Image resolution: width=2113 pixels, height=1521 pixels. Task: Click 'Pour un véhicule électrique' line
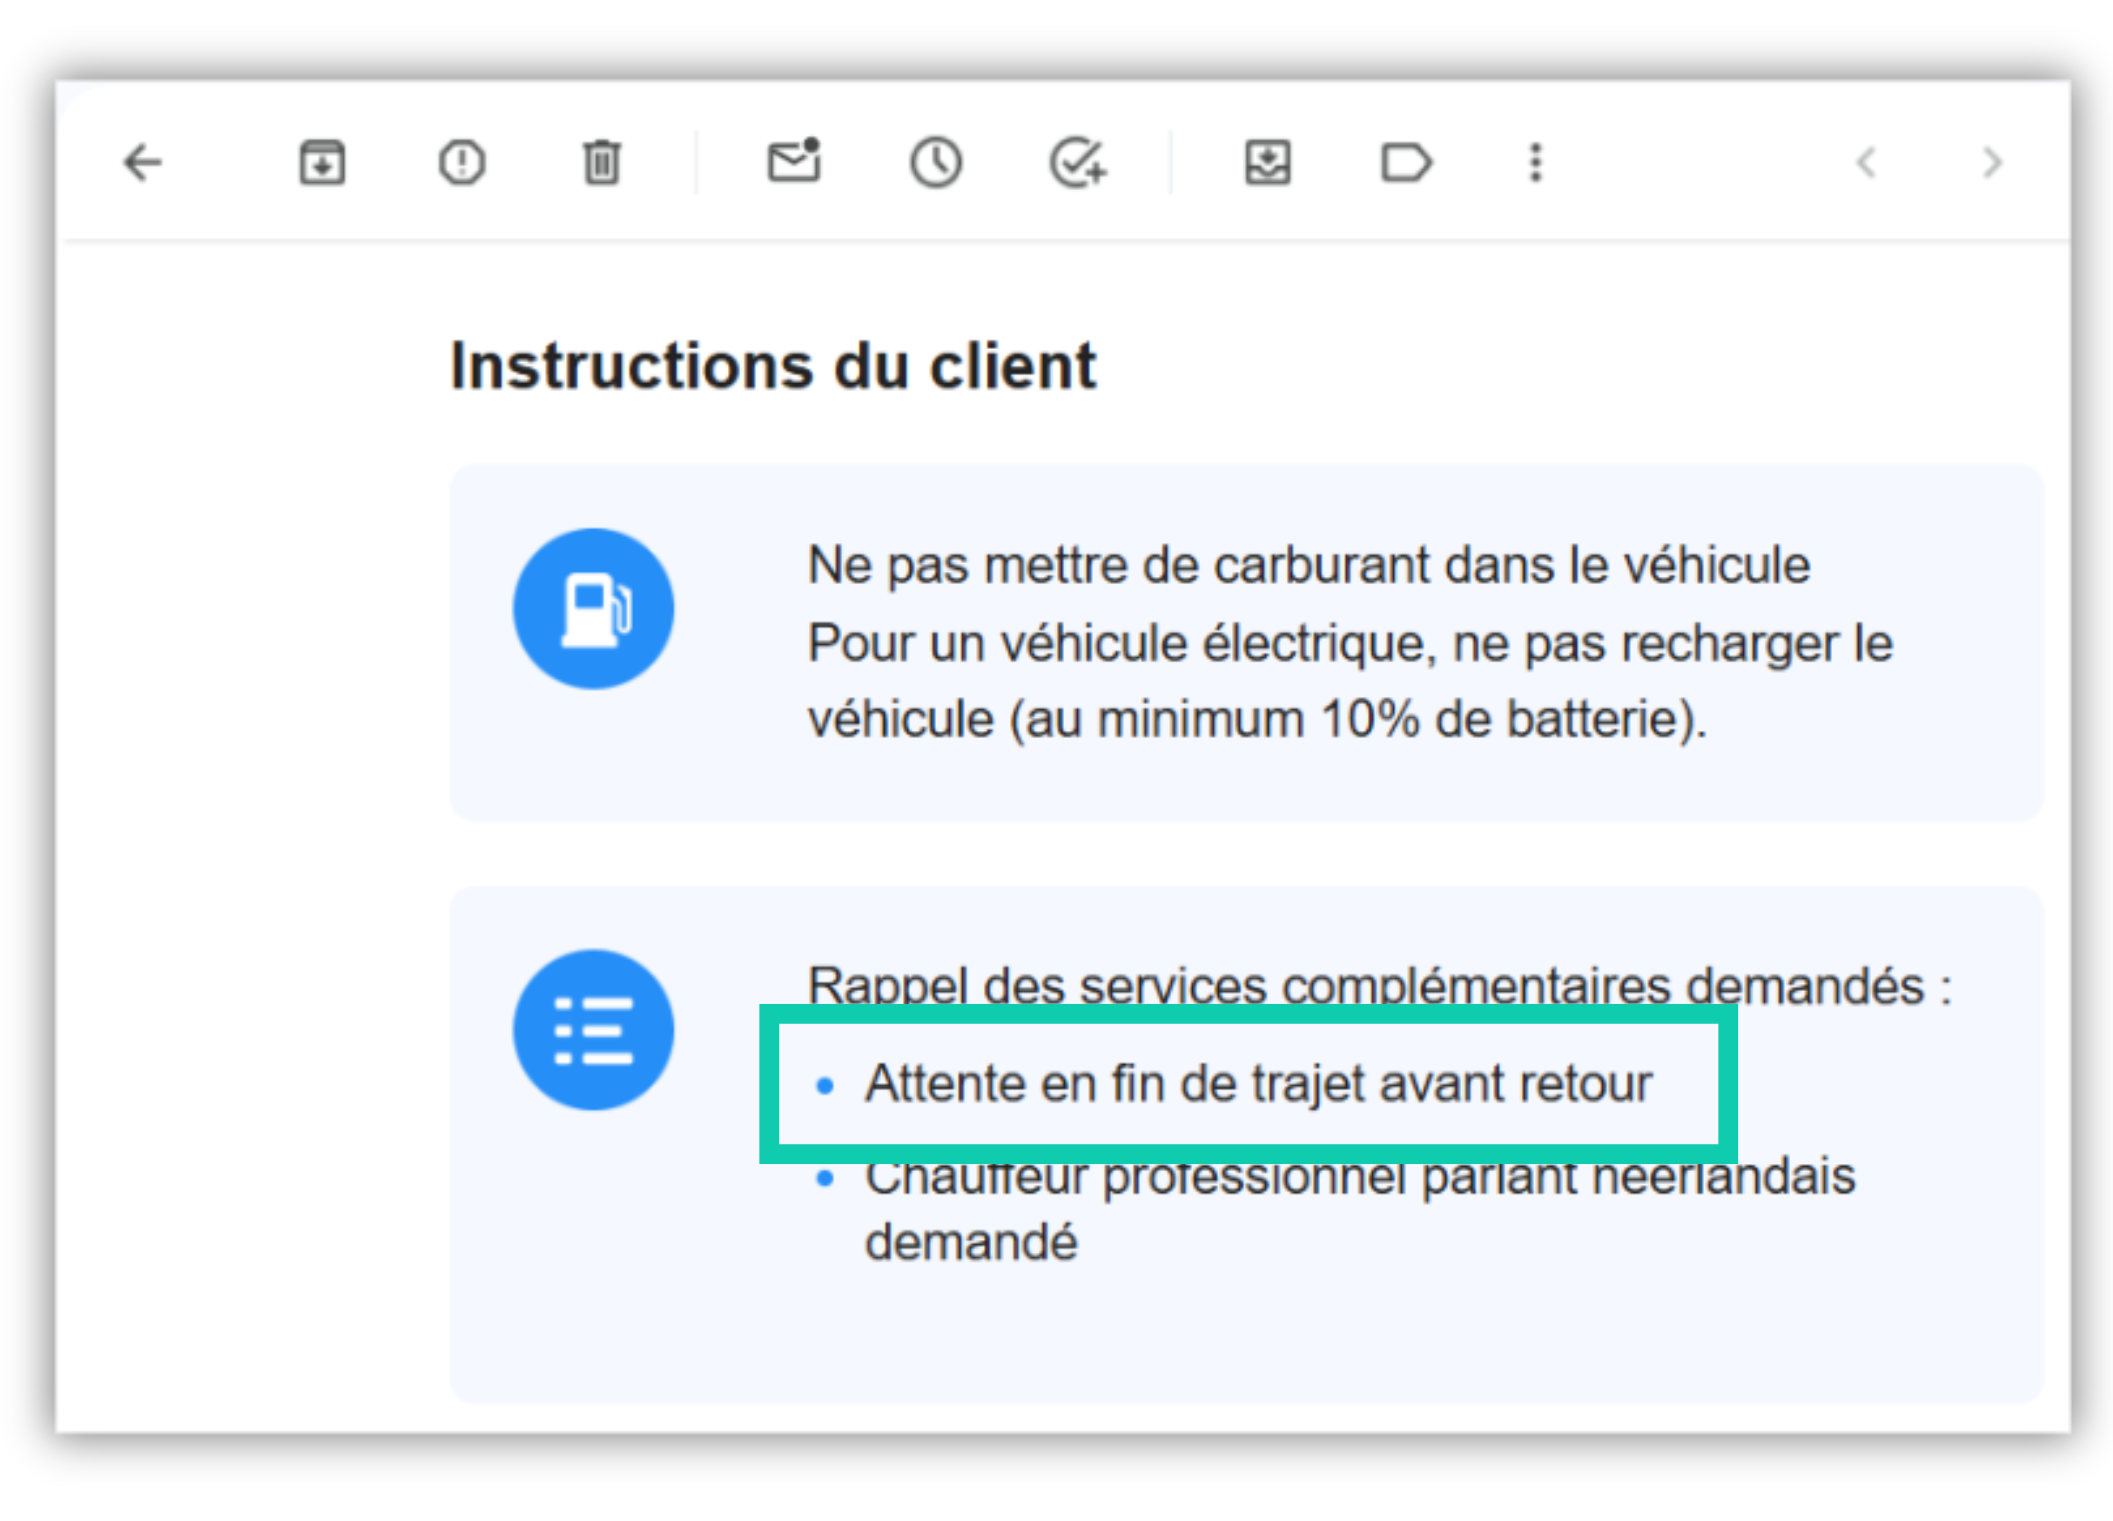pyautogui.click(x=1350, y=642)
